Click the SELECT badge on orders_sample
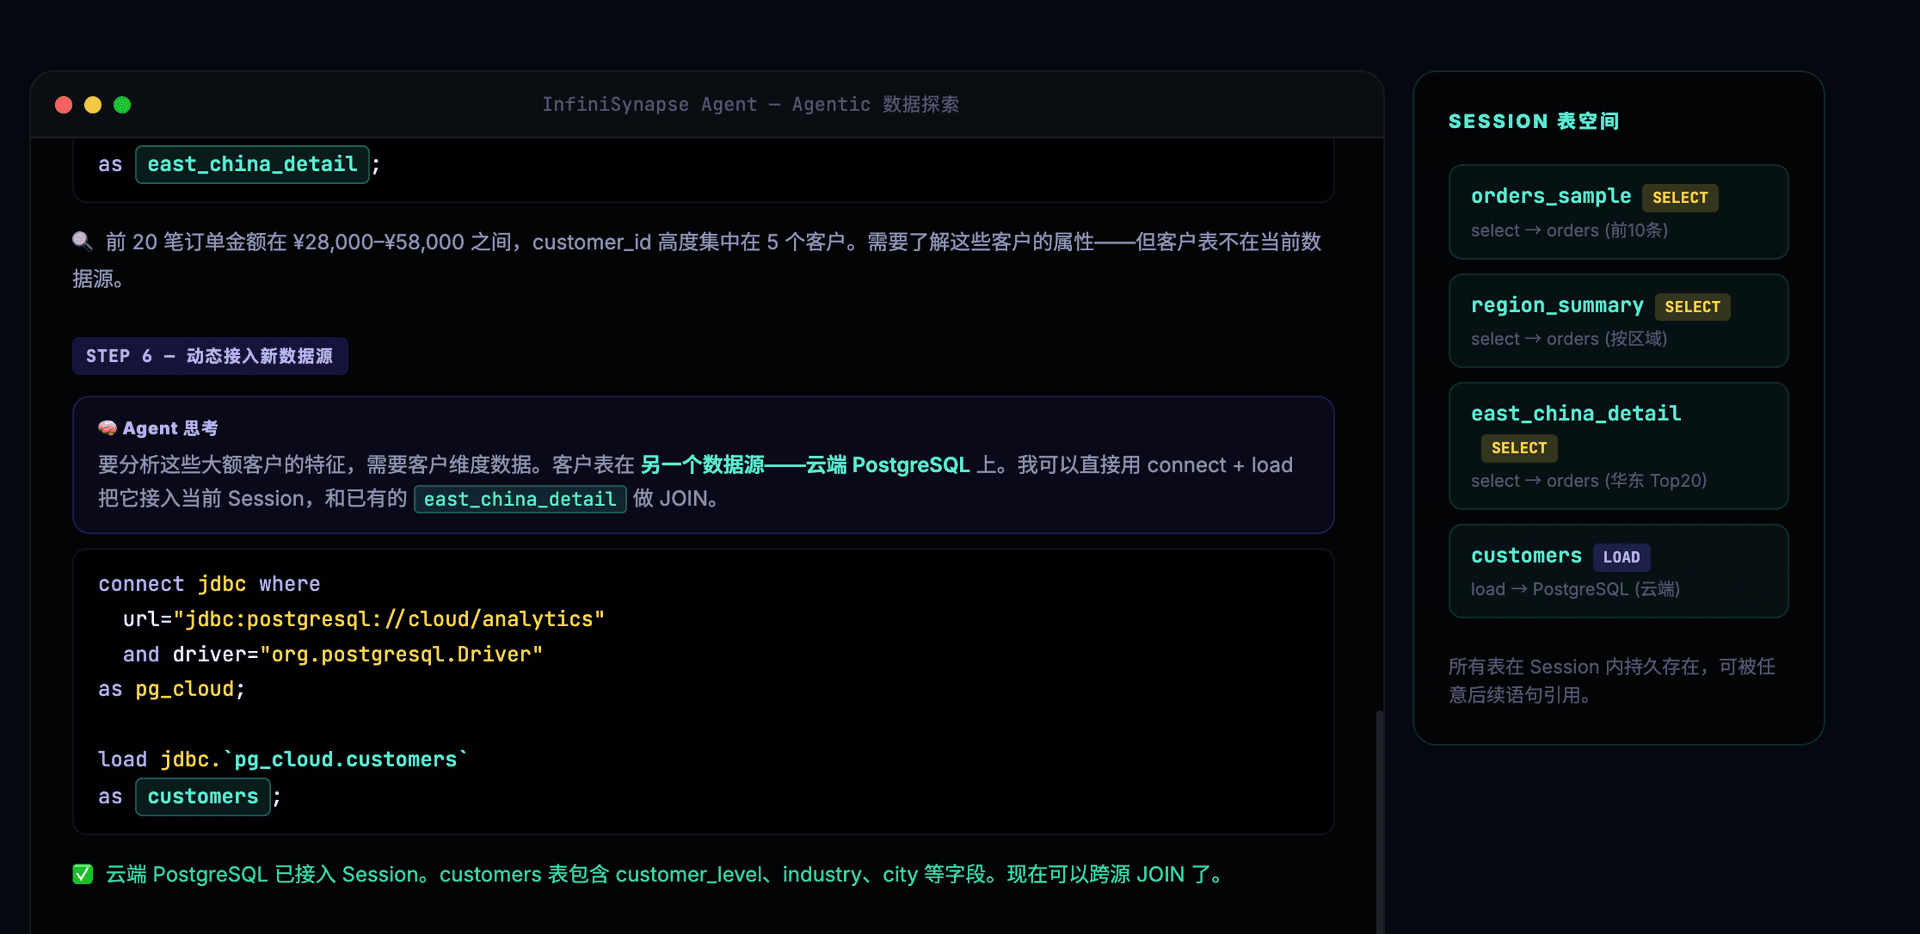1920x934 pixels. click(x=1679, y=197)
